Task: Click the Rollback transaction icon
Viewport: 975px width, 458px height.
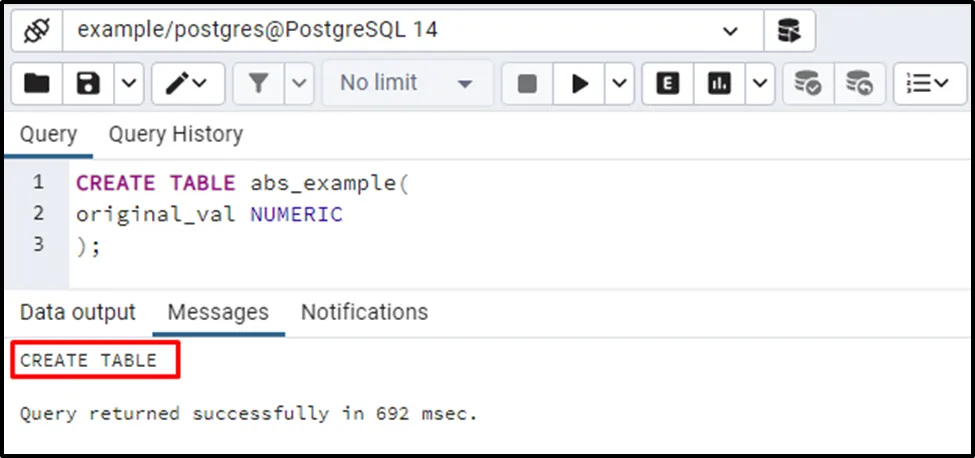Action: pos(859,84)
